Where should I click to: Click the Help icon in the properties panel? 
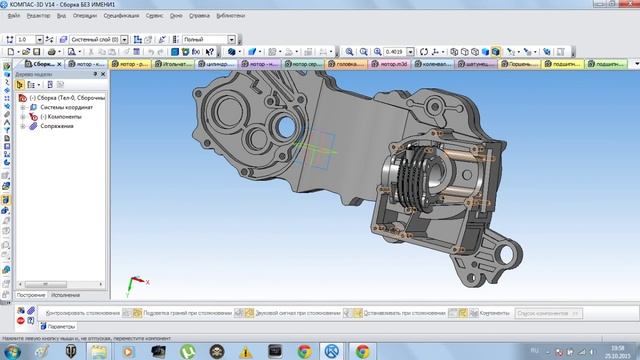click(31, 321)
